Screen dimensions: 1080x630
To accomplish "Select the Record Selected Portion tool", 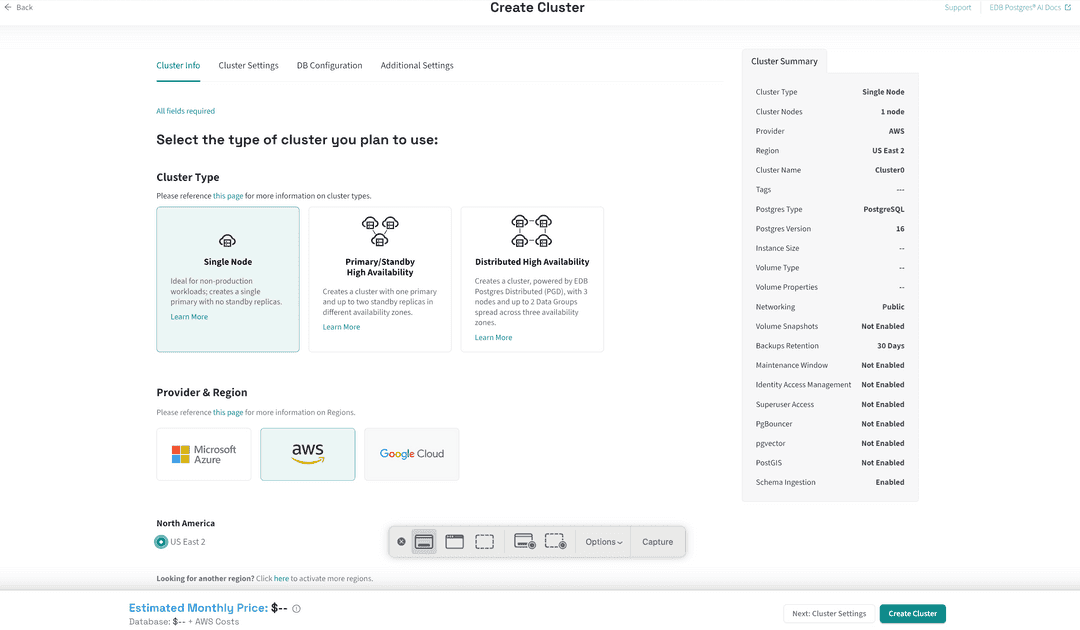I will click(x=556, y=541).
